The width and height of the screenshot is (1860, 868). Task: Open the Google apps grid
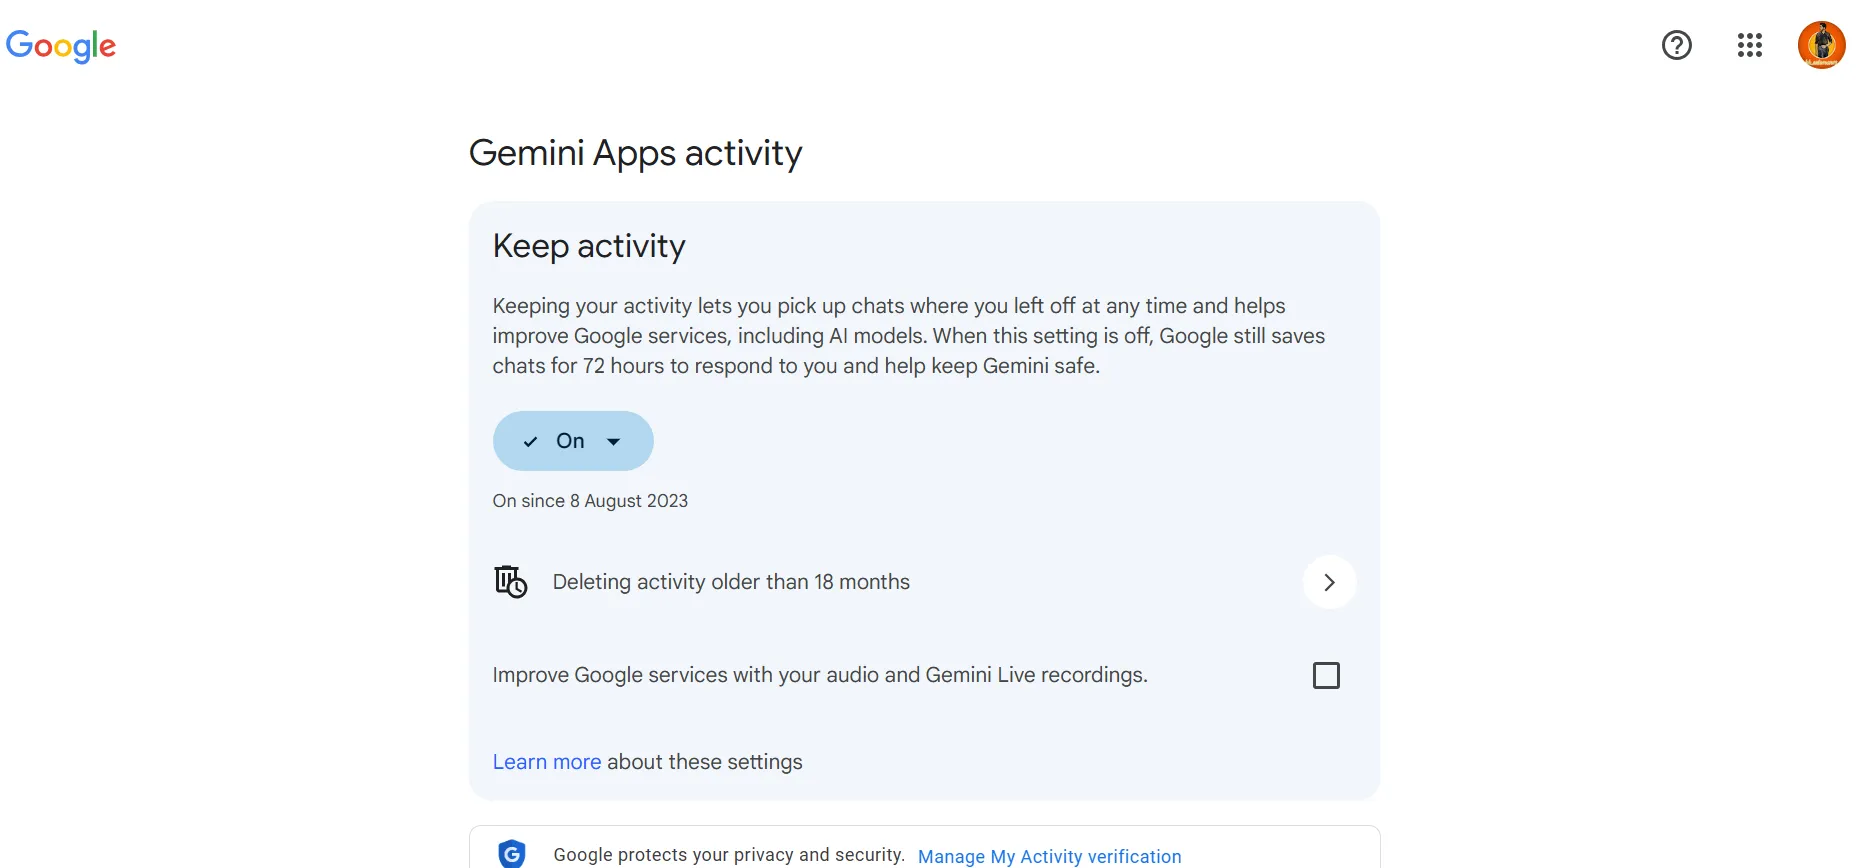click(x=1750, y=45)
